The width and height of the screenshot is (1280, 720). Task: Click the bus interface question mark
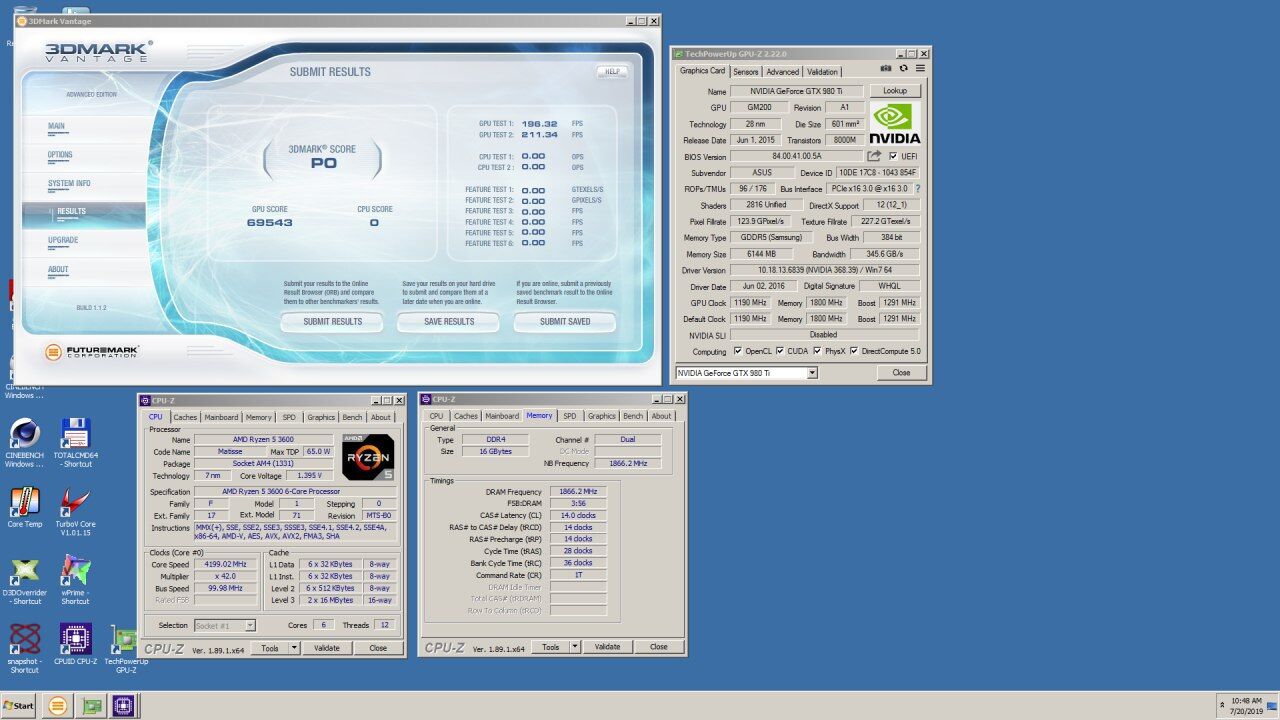click(x=918, y=188)
